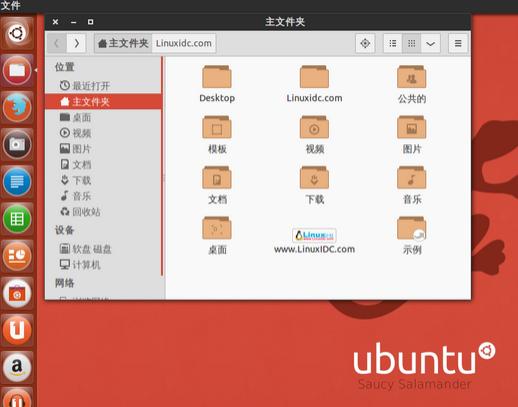Select 桌面 in the sidebar
Image resolution: width=518 pixels, height=407 pixels.
103,117
